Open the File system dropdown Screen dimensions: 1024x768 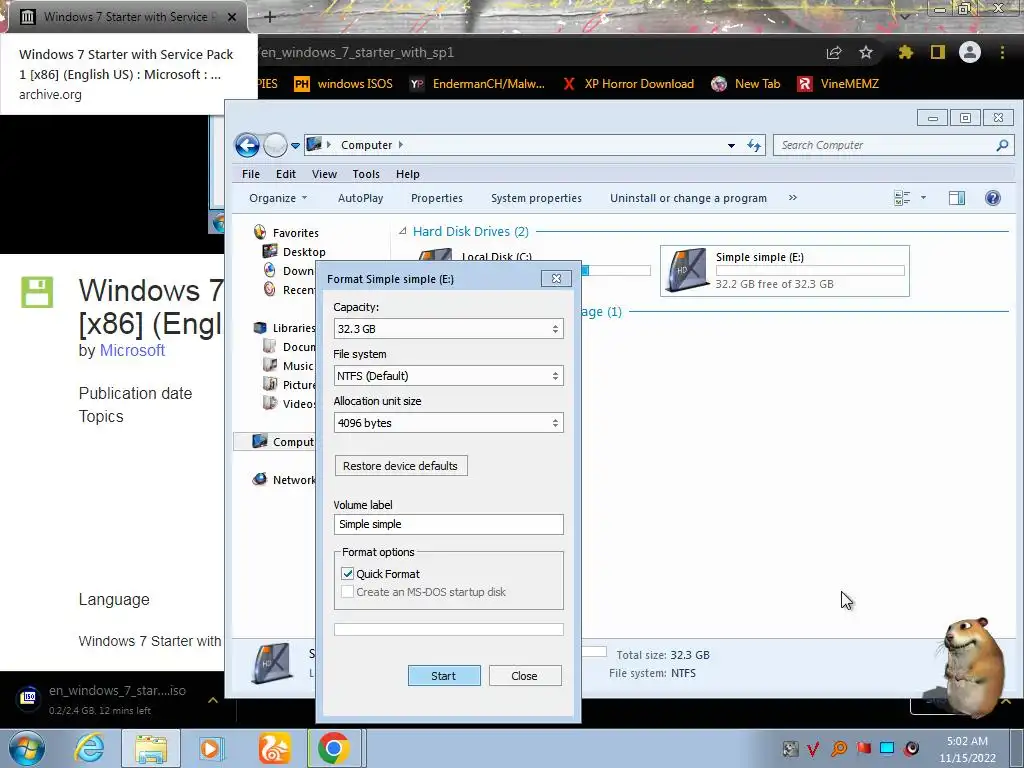[x=448, y=376]
